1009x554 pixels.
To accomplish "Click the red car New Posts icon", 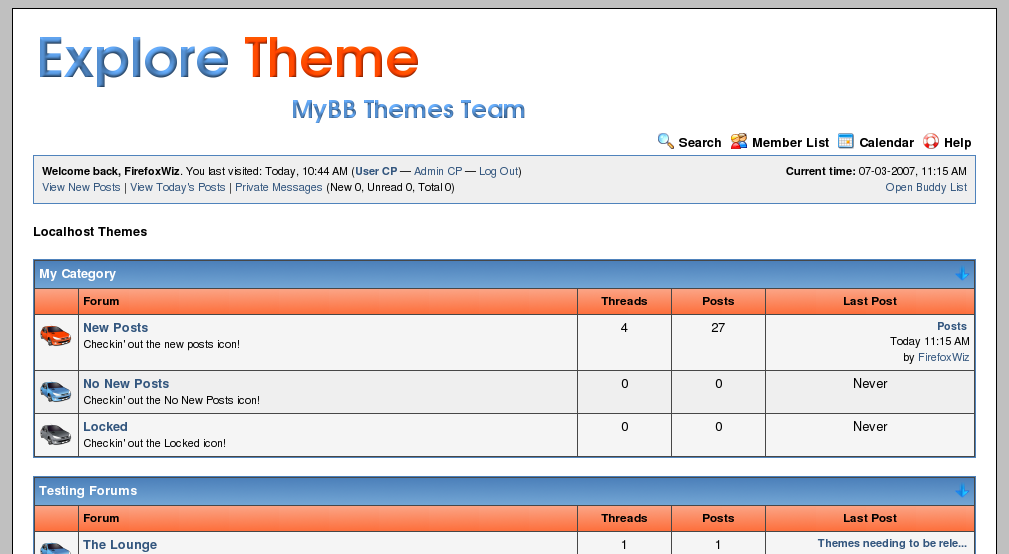I will [56, 335].
